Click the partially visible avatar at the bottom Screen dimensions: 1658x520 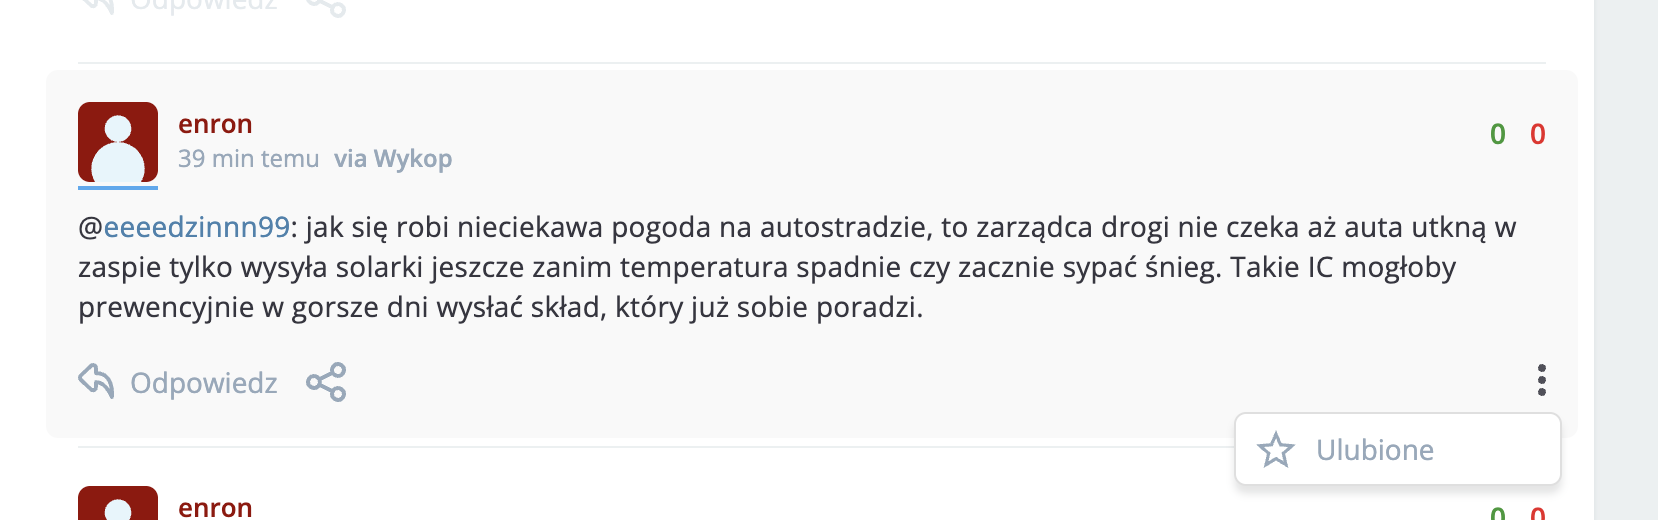tap(118, 504)
